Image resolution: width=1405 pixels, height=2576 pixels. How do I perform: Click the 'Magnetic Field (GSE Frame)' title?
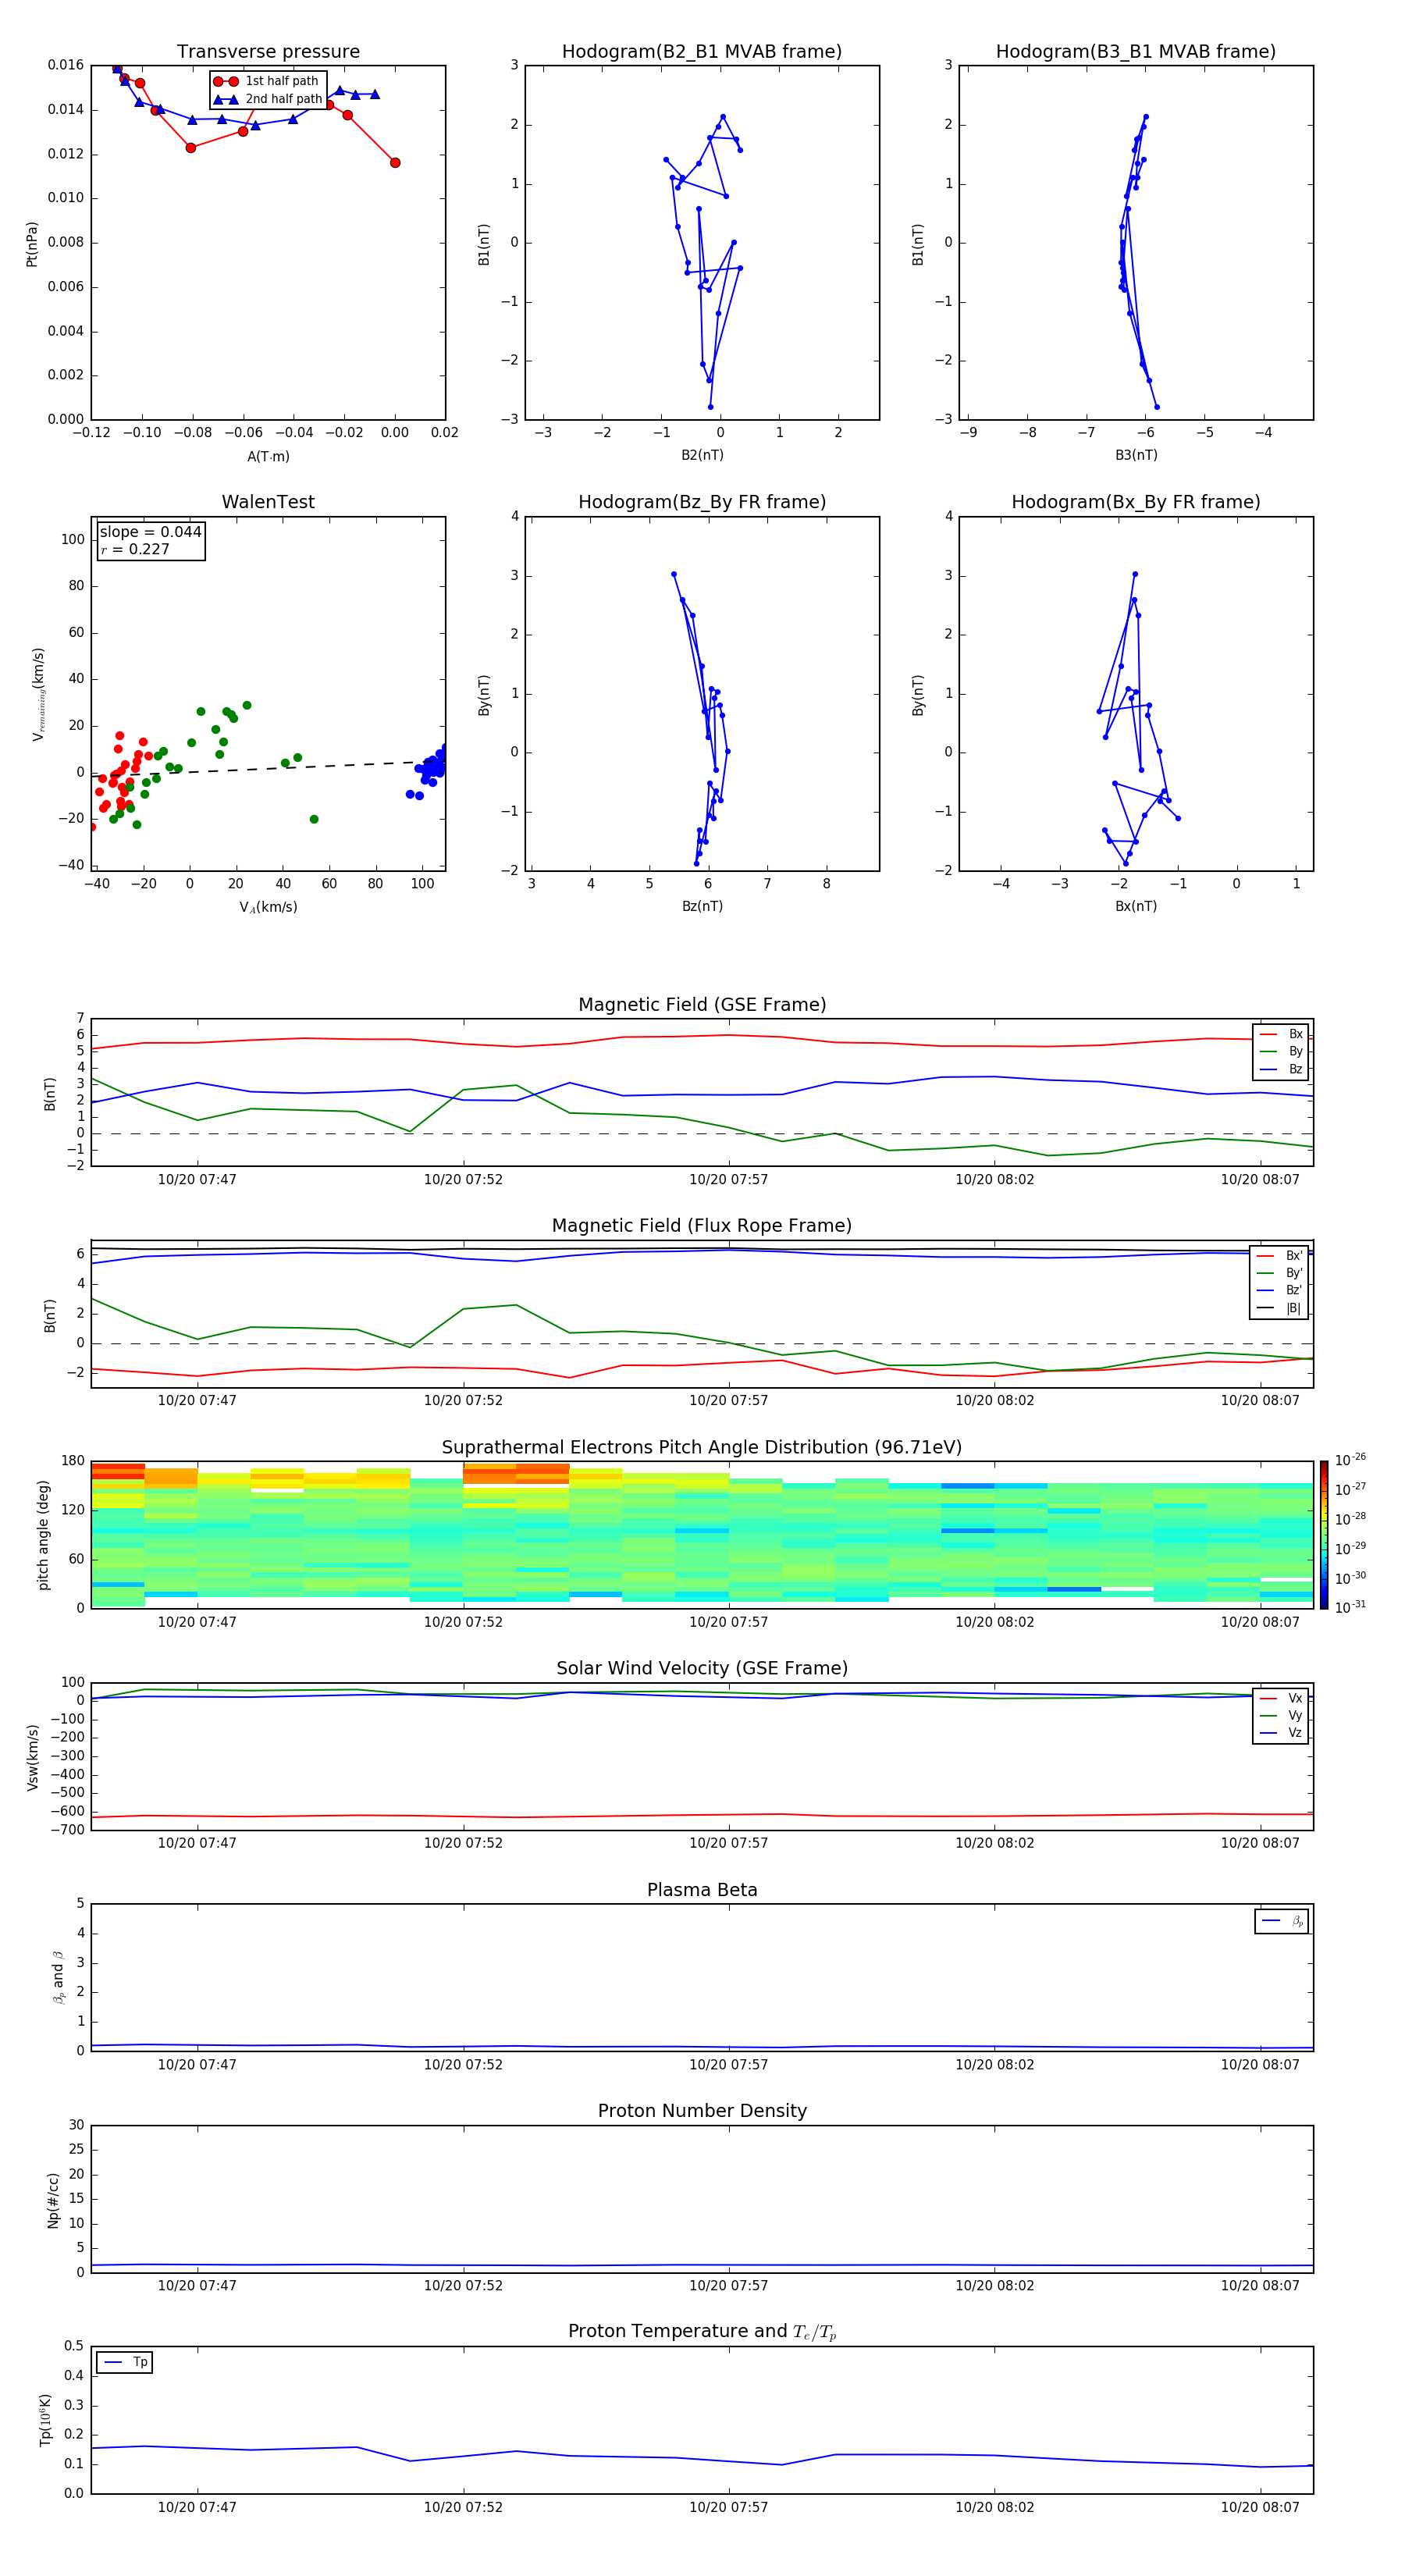point(702,1004)
